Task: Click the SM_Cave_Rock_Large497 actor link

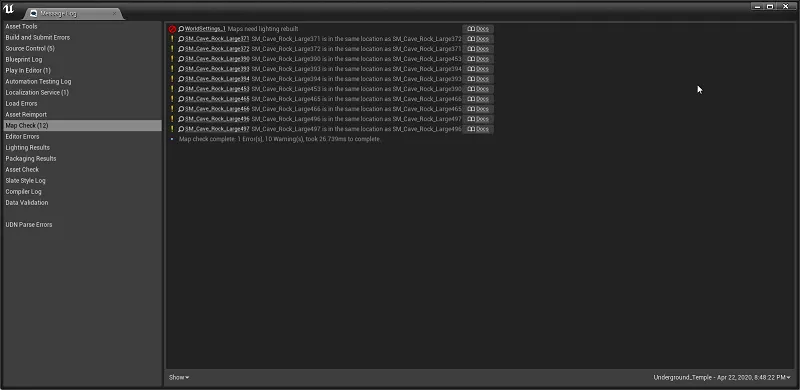Action: tap(217, 129)
